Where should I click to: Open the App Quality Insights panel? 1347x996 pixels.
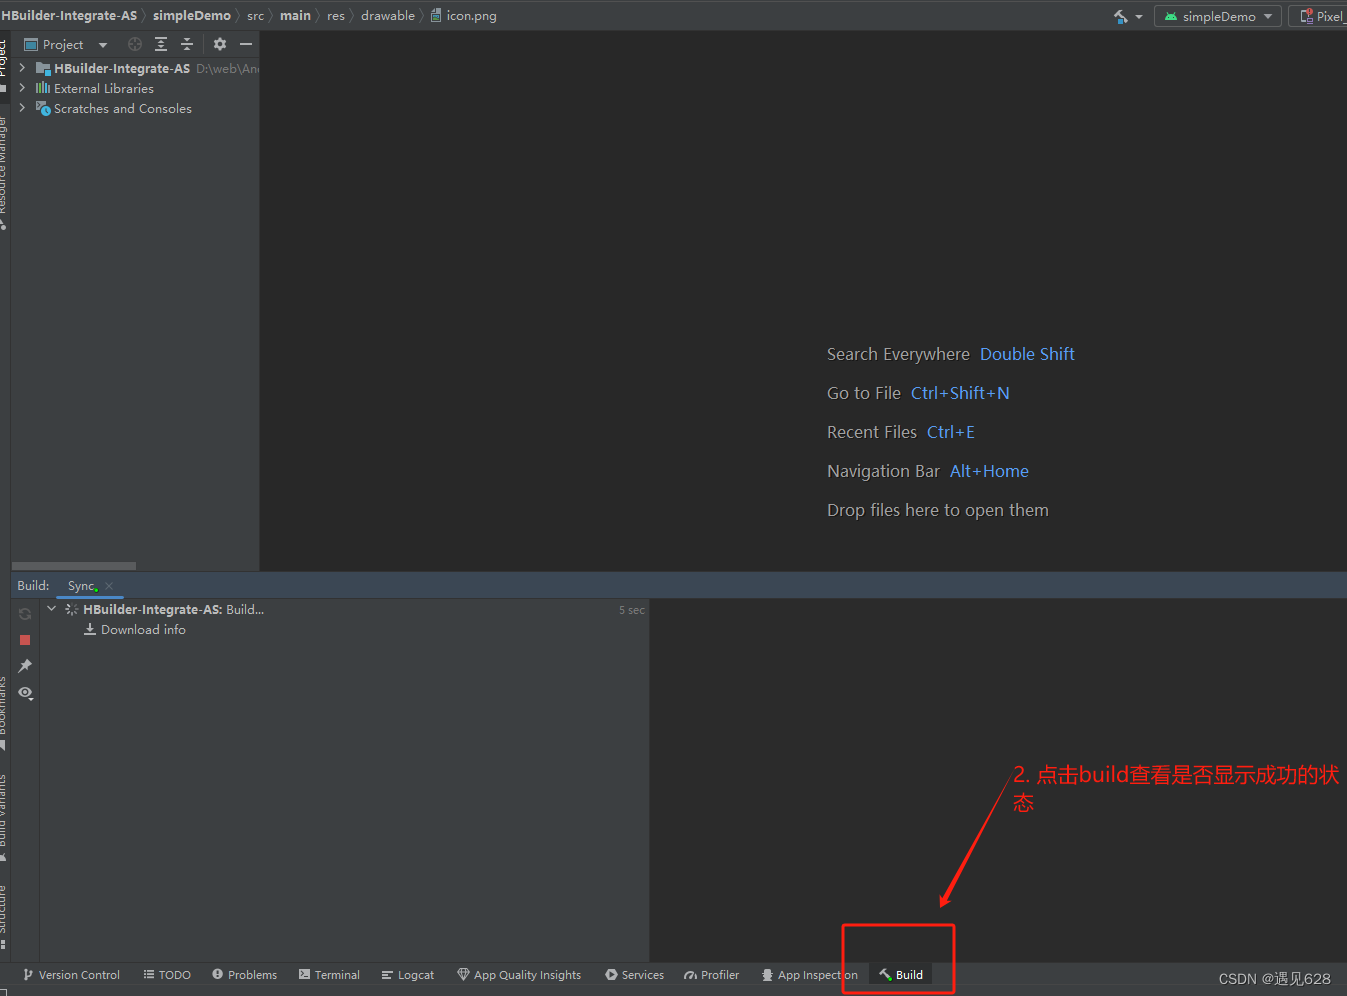click(519, 974)
